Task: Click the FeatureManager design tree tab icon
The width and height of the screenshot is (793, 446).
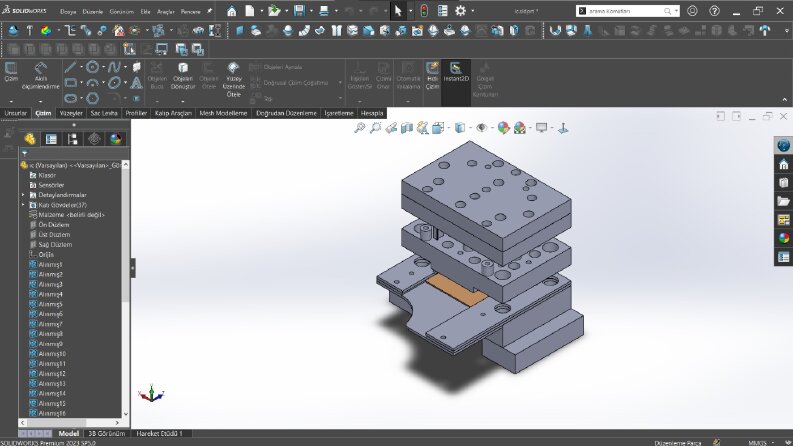Action: 30,139
